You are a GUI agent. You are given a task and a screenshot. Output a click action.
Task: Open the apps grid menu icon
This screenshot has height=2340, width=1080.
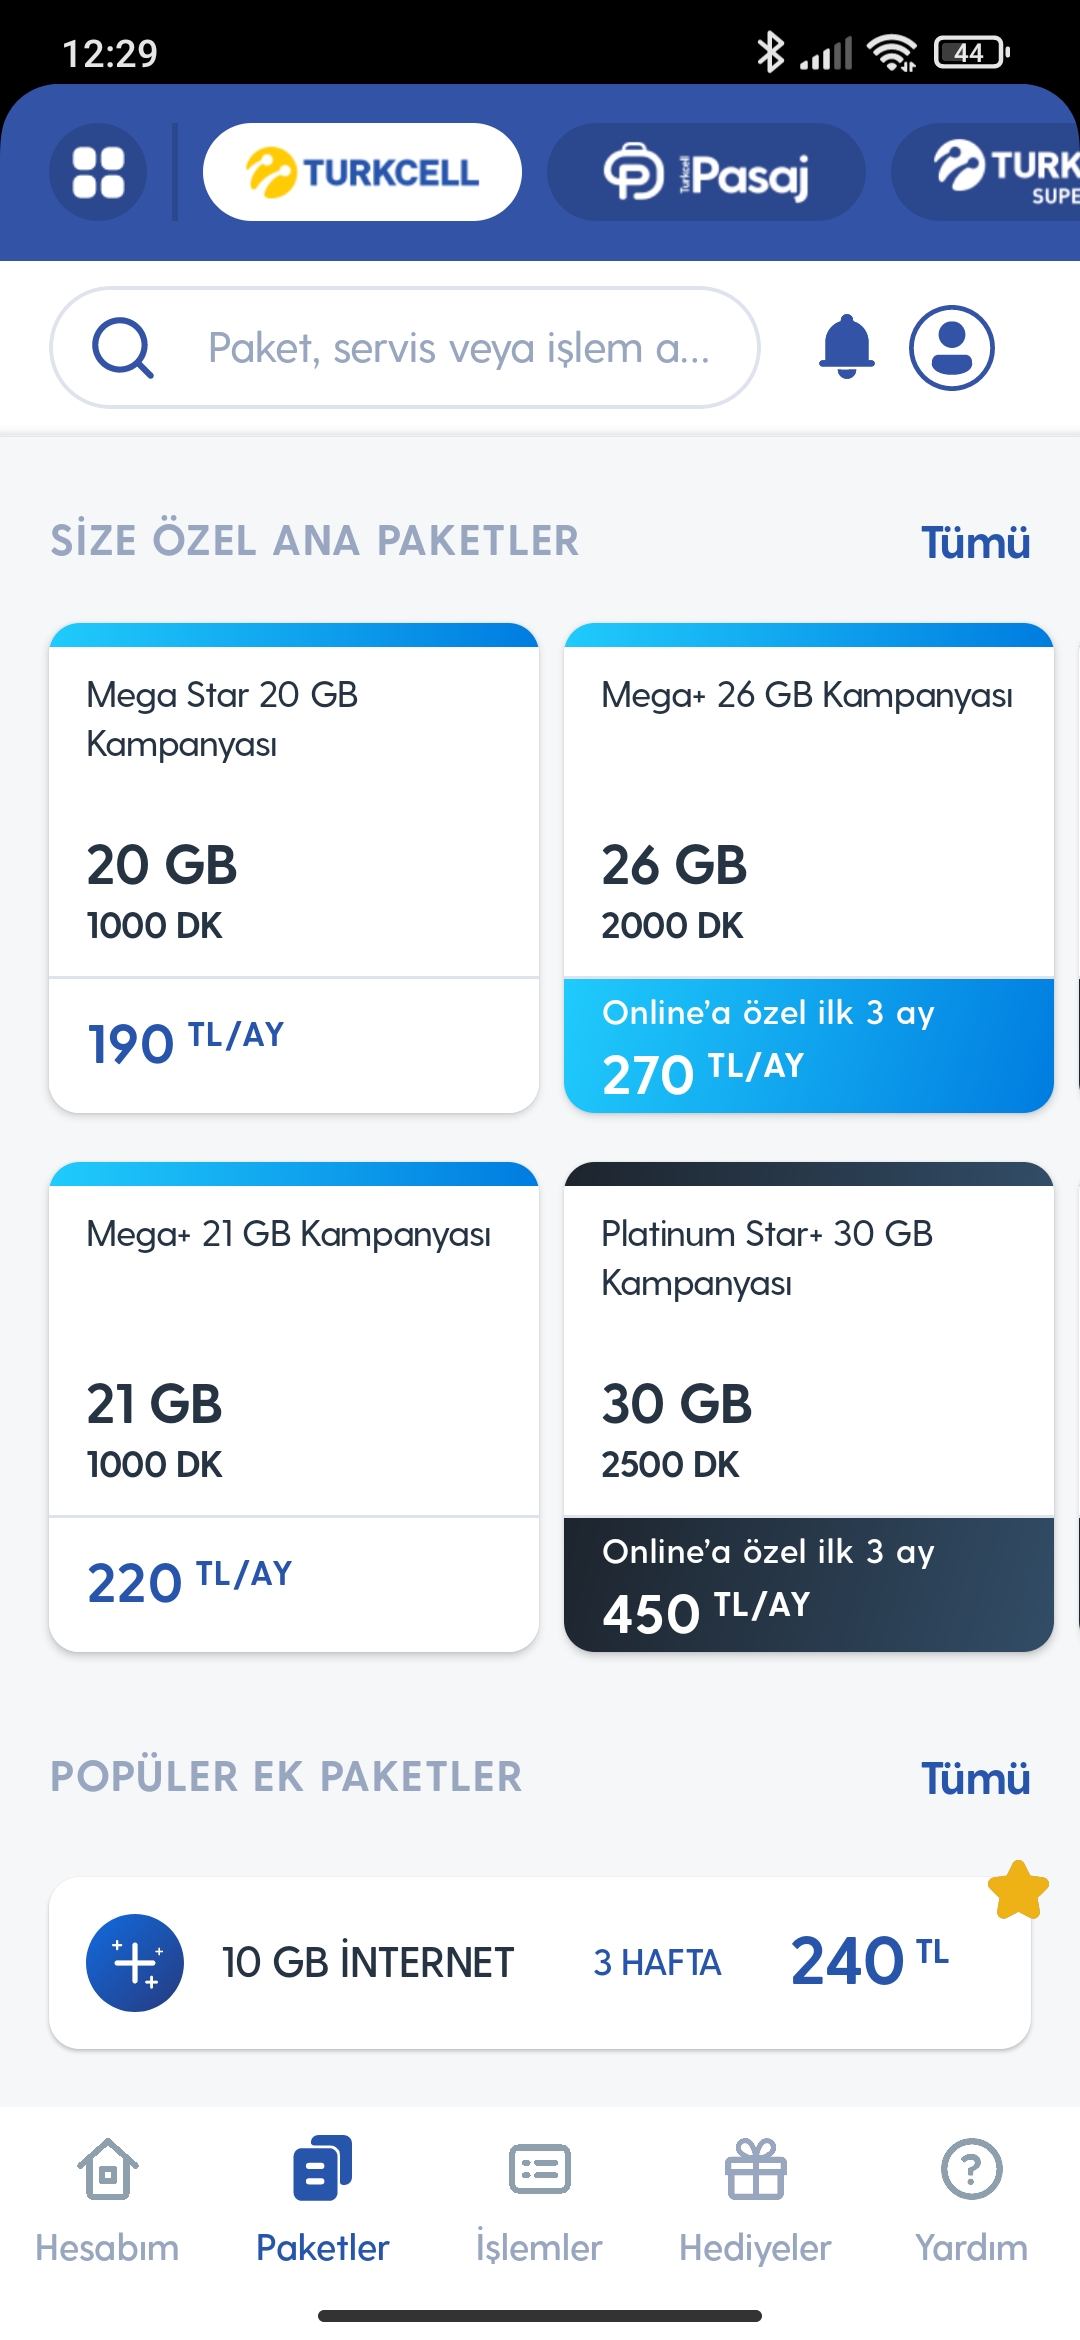pyautogui.click(x=98, y=172)
